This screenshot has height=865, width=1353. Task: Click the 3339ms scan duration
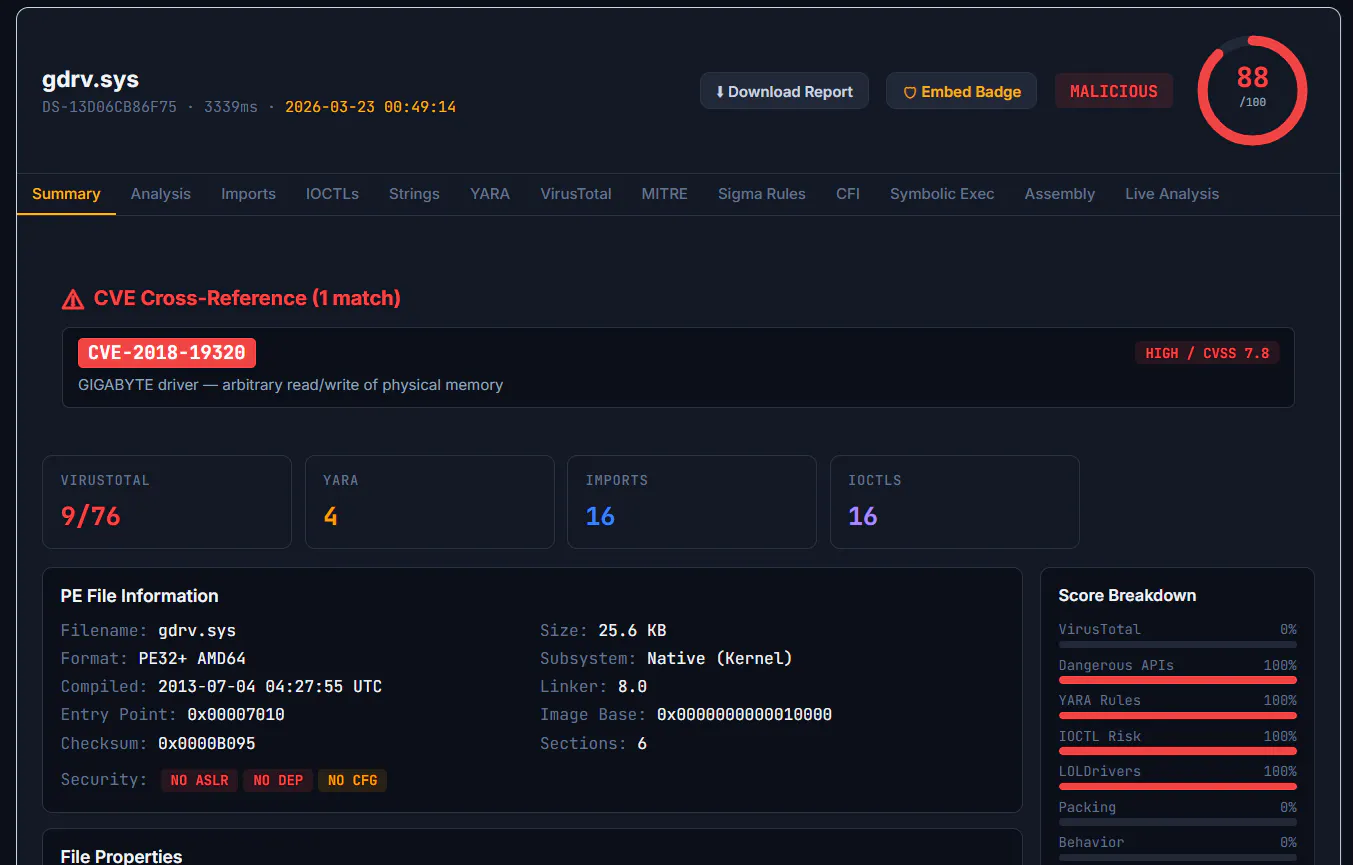tap(231, 107)
